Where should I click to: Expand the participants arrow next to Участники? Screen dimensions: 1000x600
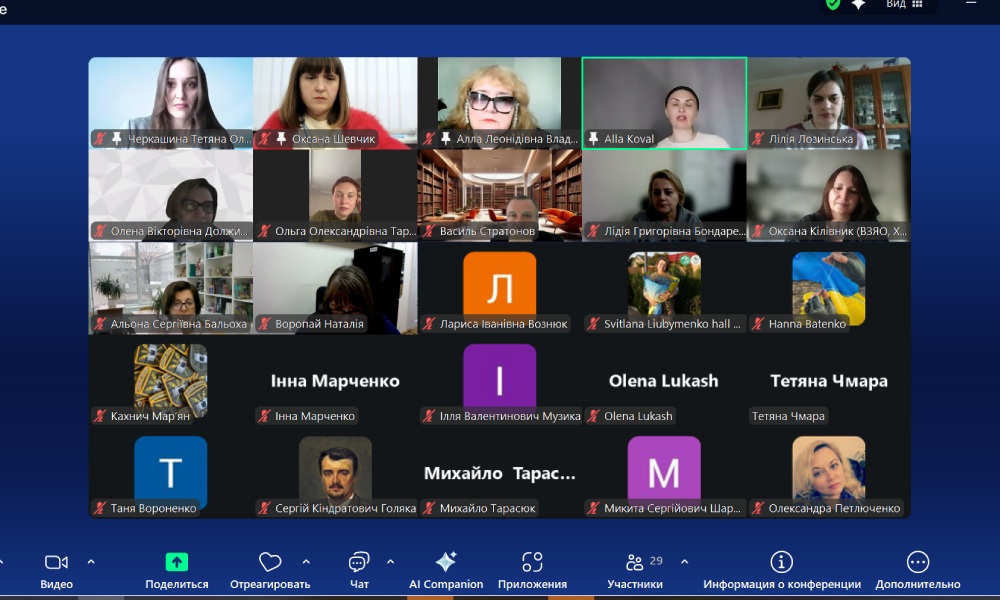click(684, 561)
